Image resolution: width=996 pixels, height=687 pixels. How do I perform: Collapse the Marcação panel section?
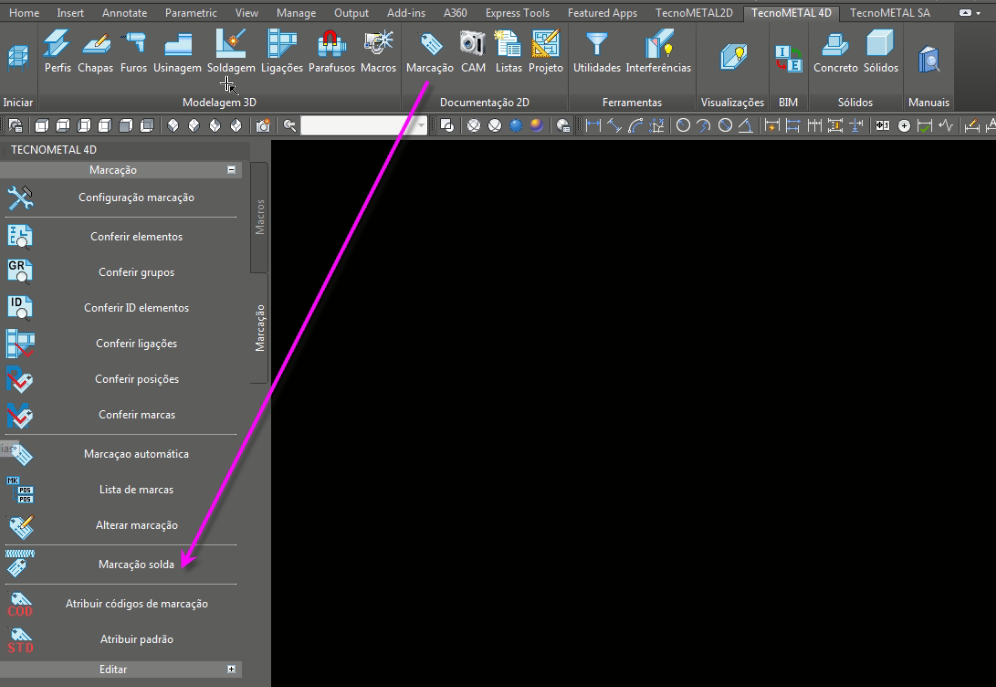pos(231,170)
